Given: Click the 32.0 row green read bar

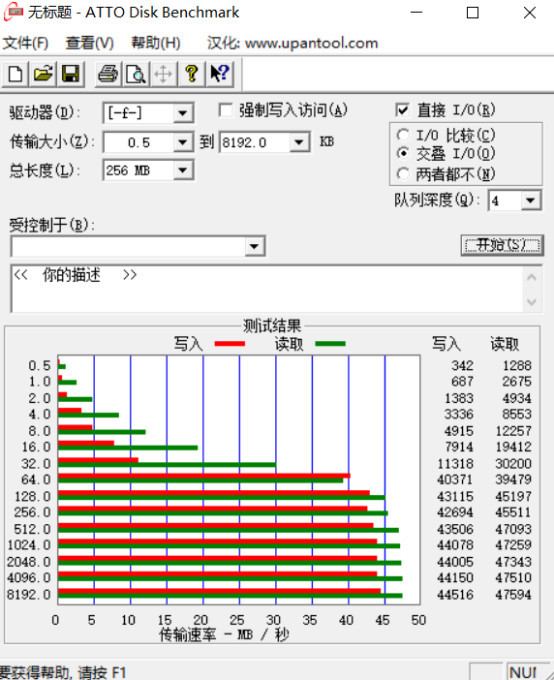Looking at the screenshot, I should point(167,465).
